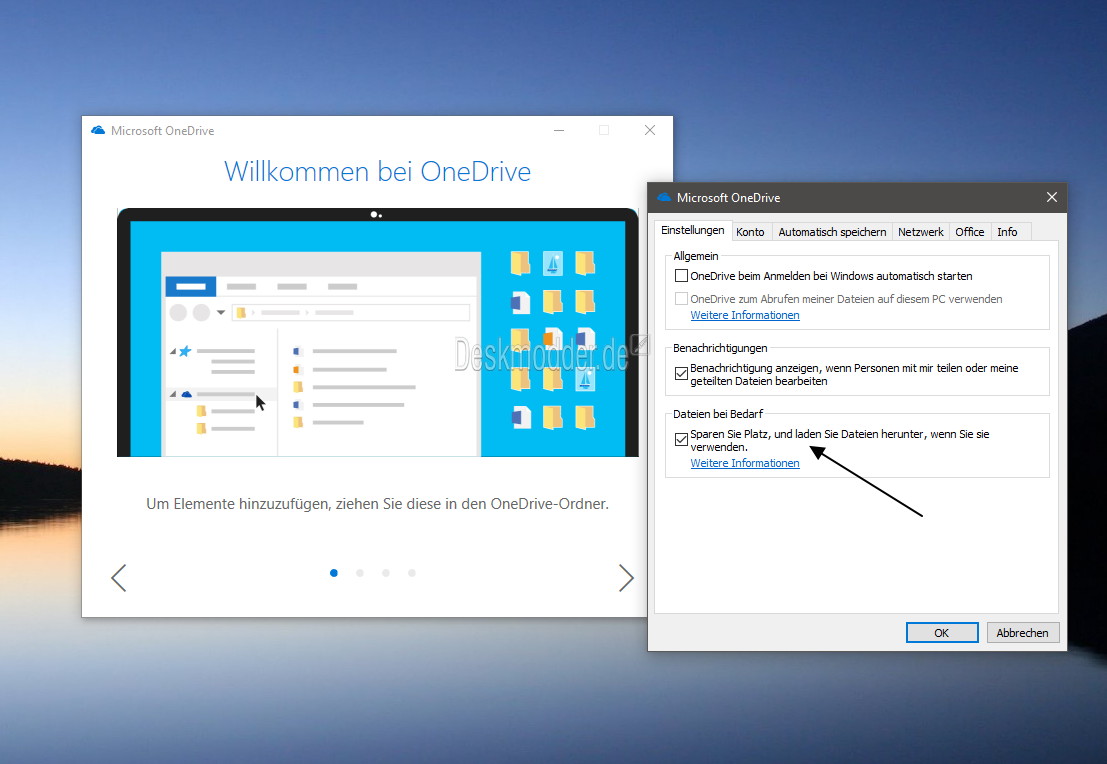The image size is (1107, 764).
Task: Minimize the Willkommen bei OneDrive window
Action: coord(559,130)
